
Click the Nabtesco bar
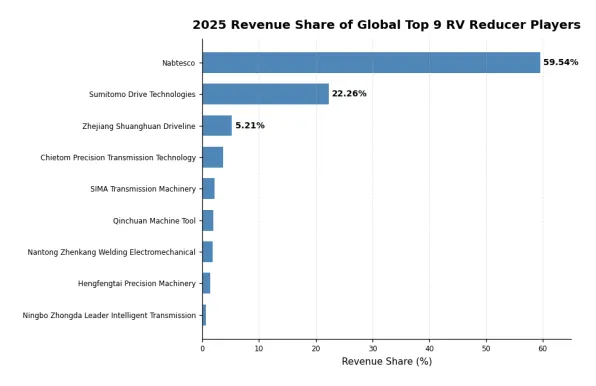tap(371, 63)
